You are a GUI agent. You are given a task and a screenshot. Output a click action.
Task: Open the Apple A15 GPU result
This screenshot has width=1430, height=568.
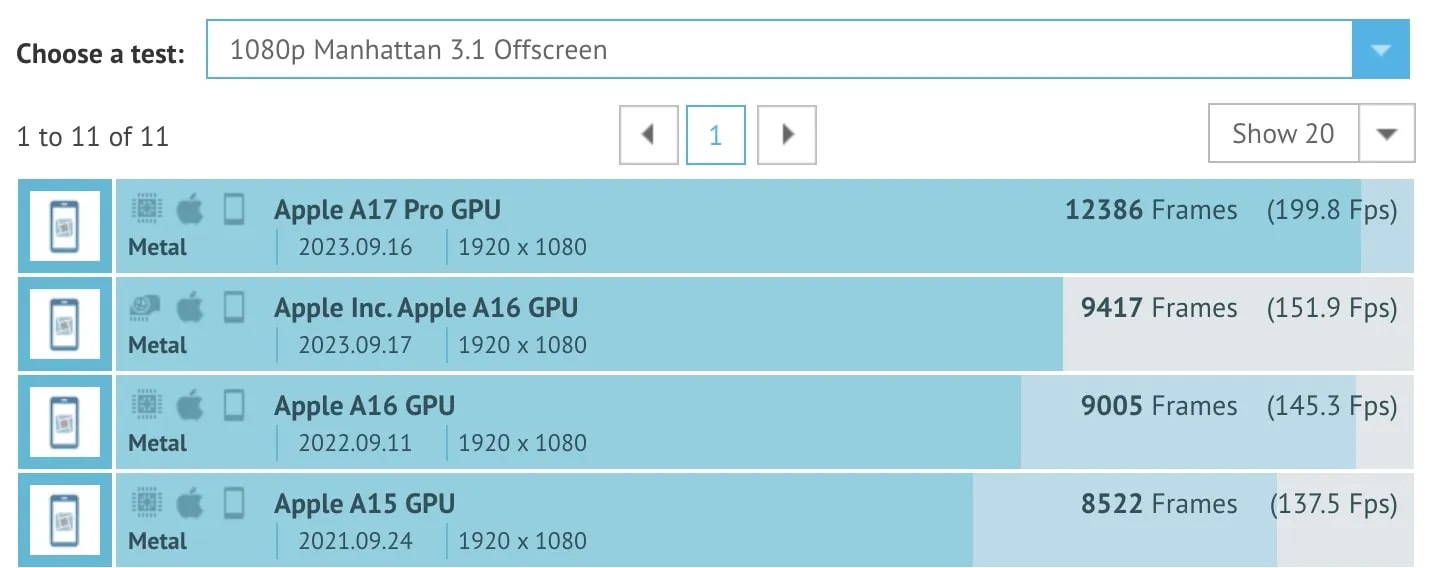pos(365,504)
